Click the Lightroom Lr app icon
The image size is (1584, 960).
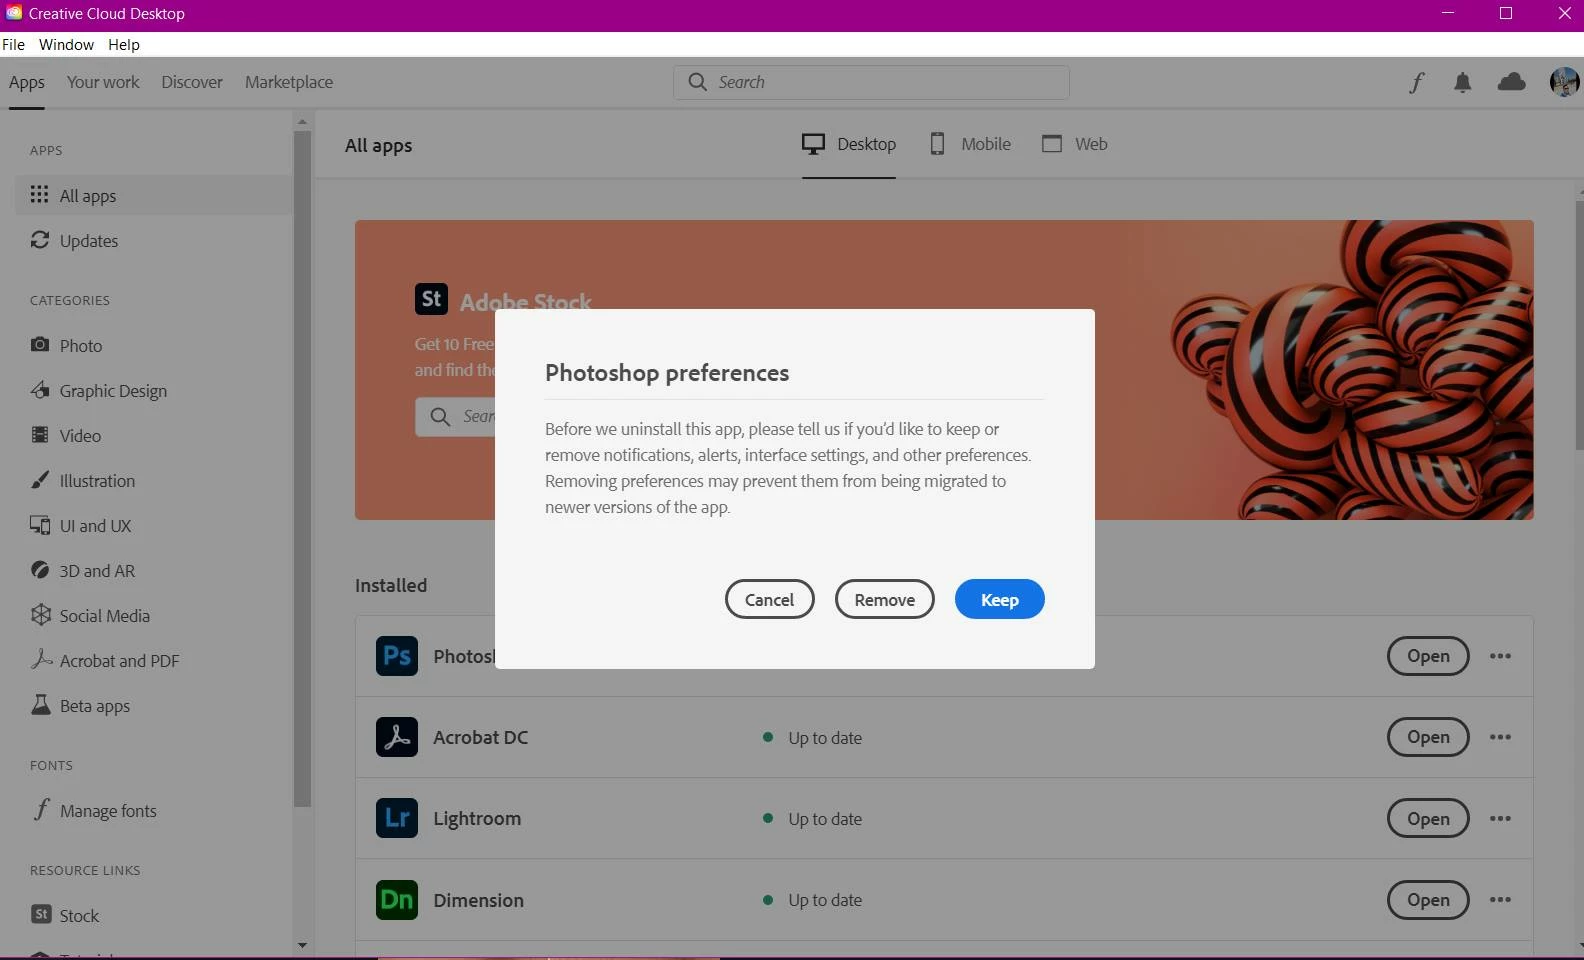tap(397, 818)
